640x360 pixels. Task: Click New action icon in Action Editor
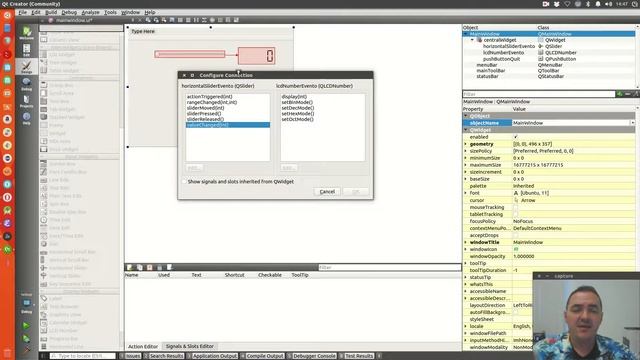tap(130, 267)
